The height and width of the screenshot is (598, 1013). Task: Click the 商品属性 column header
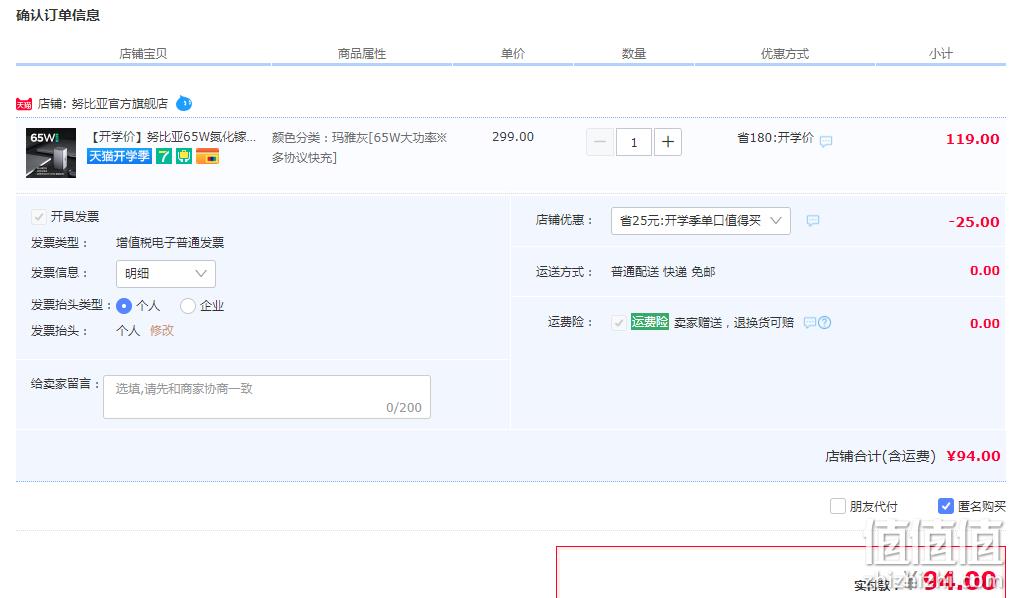tap(362, 54)
